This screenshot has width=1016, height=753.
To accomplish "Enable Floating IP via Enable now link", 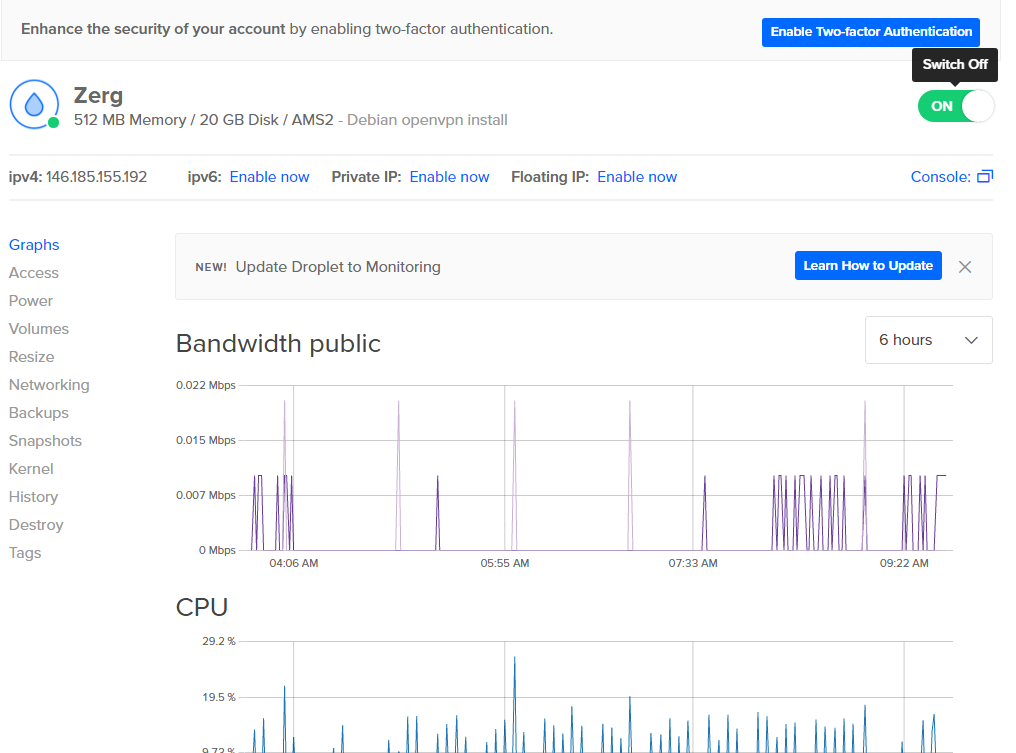I will 637,177.
